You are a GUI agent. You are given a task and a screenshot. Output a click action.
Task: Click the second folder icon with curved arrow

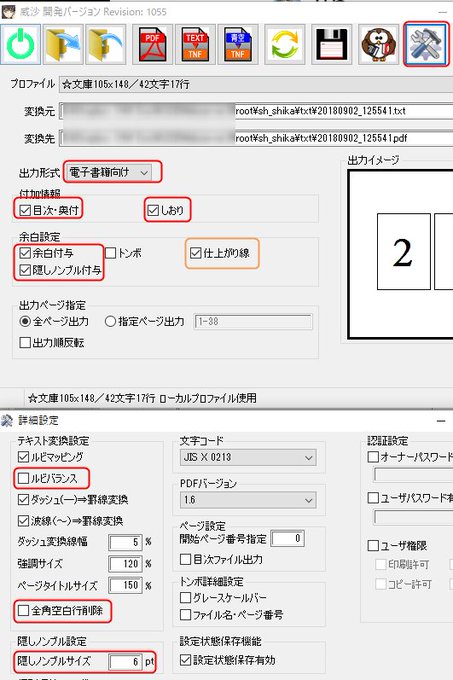[106, 45]
